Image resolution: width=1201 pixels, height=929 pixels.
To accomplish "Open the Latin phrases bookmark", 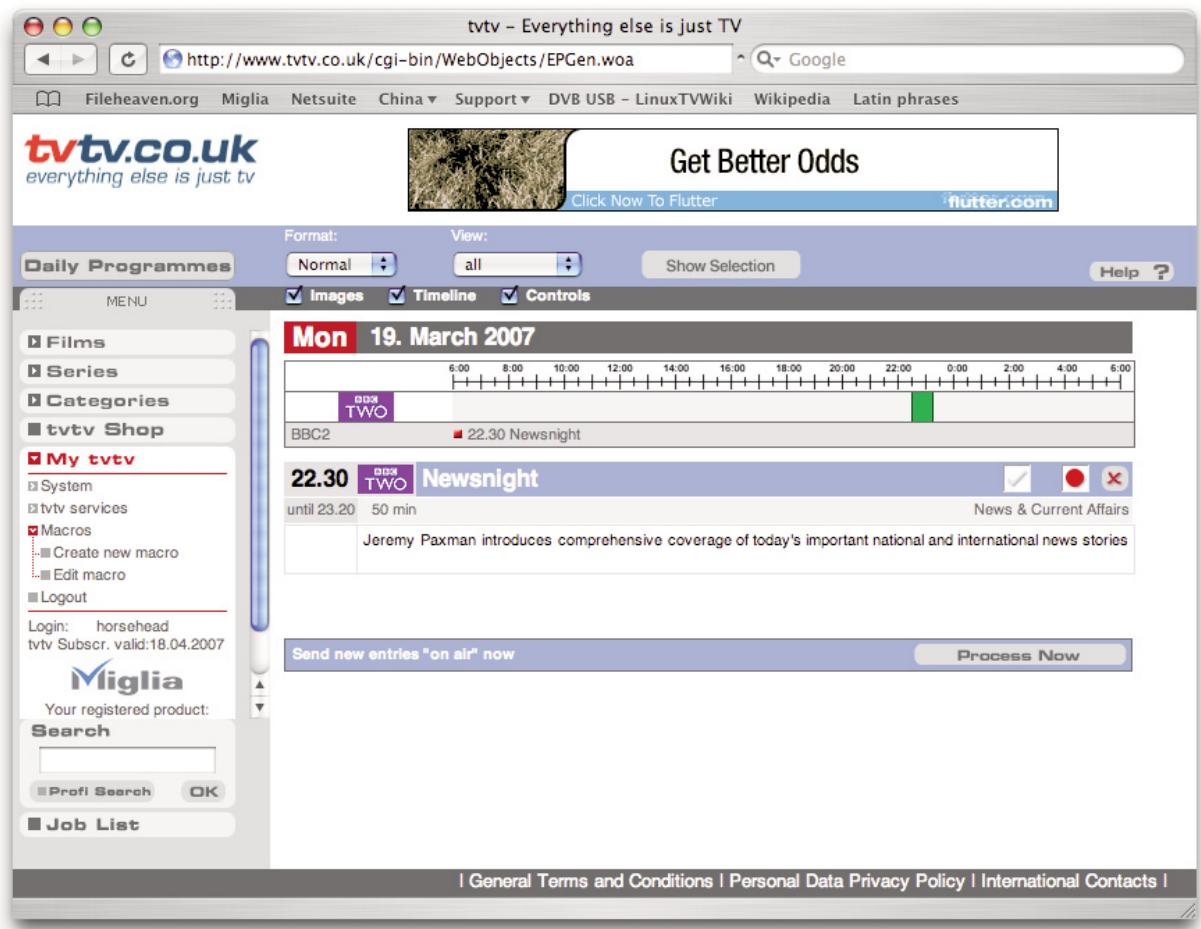I will pyautogui.click(x=905, y=99).
